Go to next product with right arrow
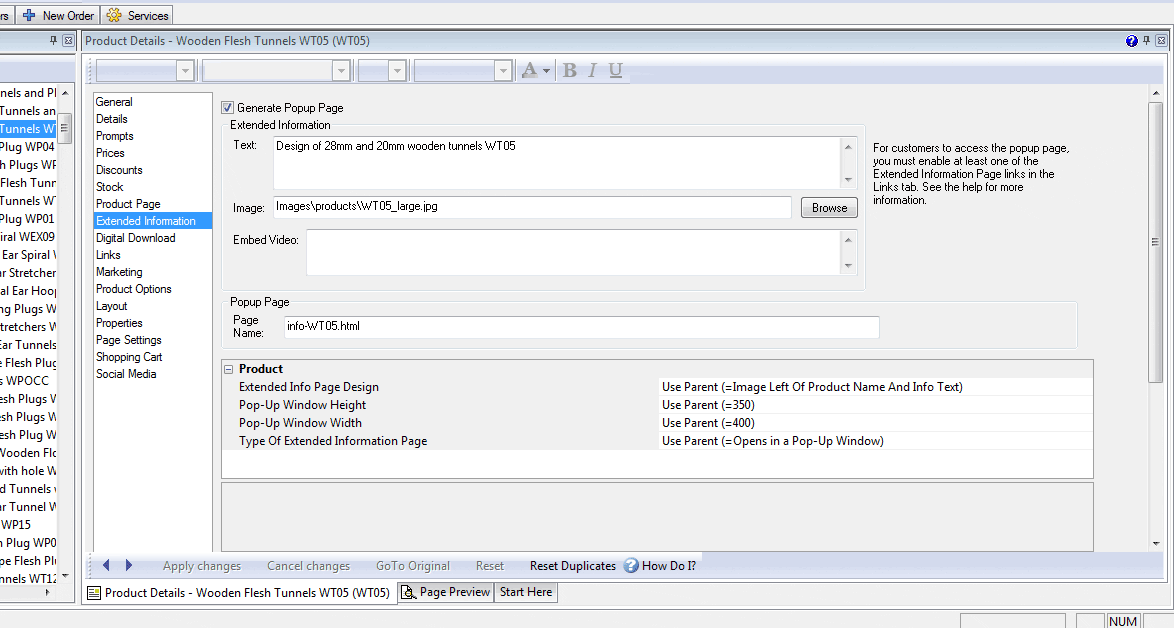 coord(128,566)
